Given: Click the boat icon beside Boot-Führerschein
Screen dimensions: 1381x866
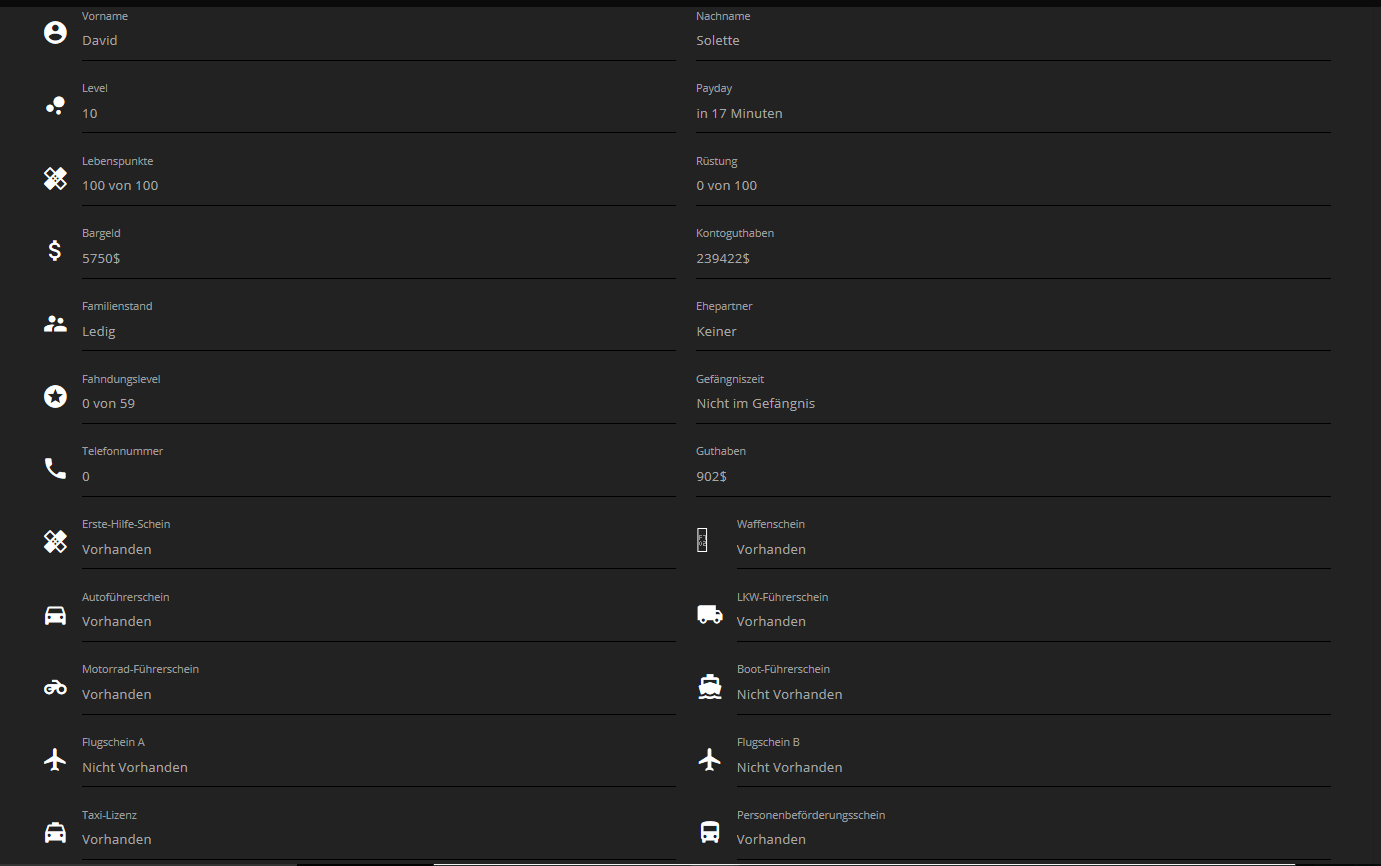Looking at the screenshot, I should click(x=710, y=687).
